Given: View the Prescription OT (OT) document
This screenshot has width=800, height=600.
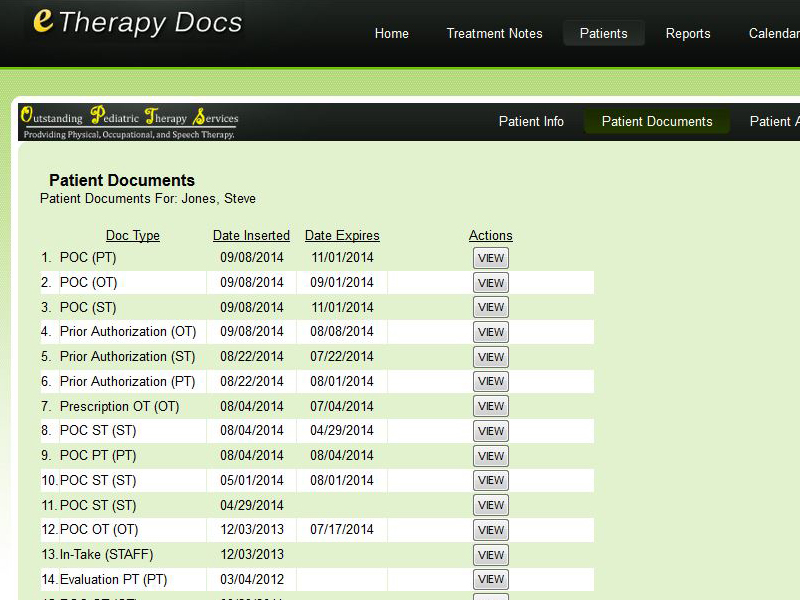Looking at the screenshot, I should point(490,406).
